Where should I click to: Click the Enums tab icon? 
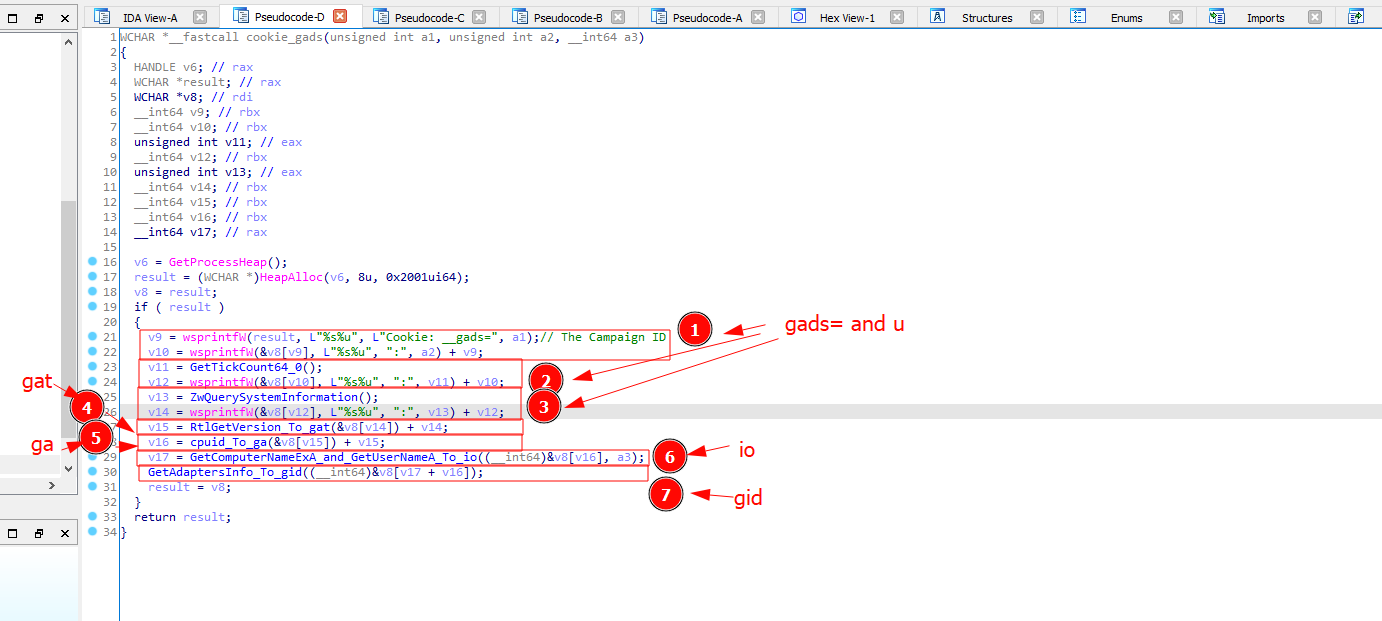click(x=1078, y=17)
